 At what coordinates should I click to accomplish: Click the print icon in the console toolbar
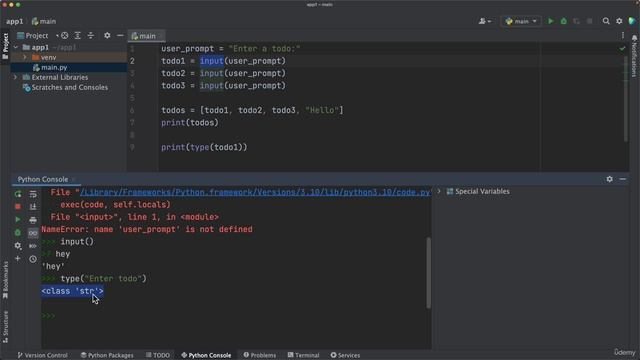coord(33,220)
